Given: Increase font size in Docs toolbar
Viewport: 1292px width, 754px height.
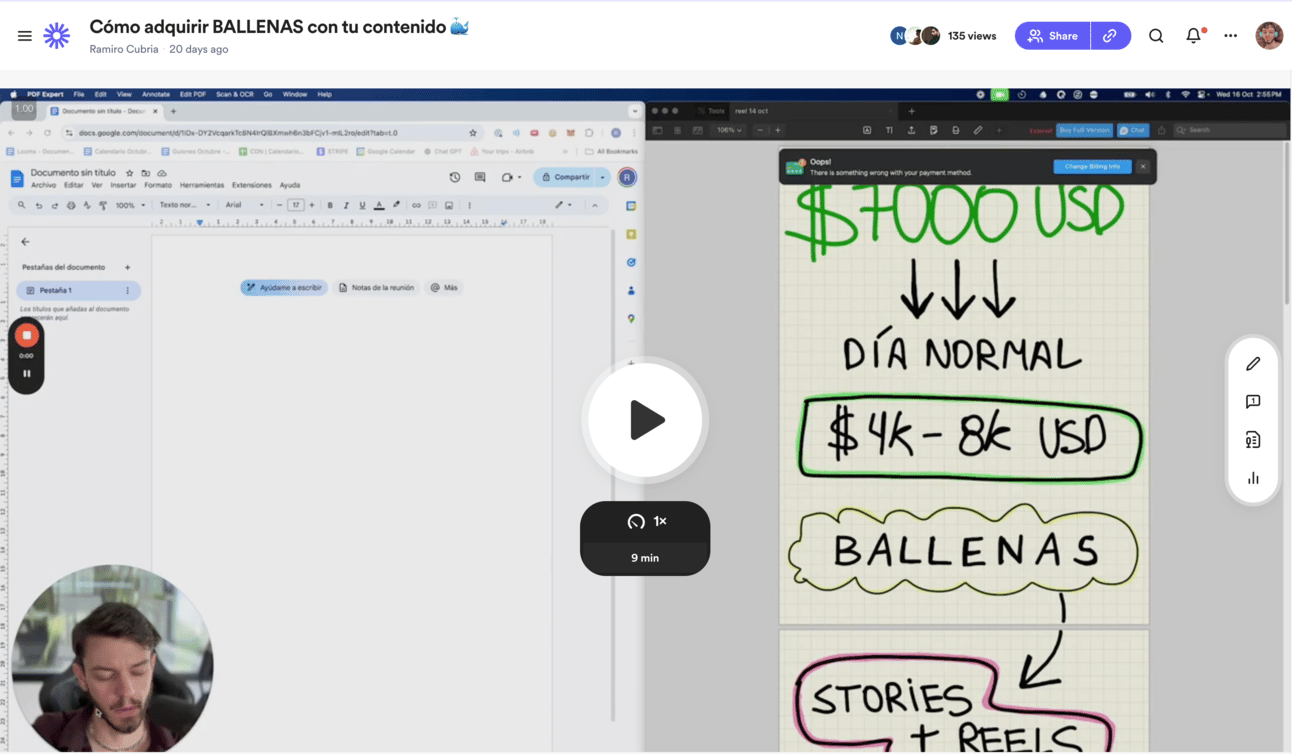Looking at the screenshot, I should pyautogui.click(x=312, y=205).
